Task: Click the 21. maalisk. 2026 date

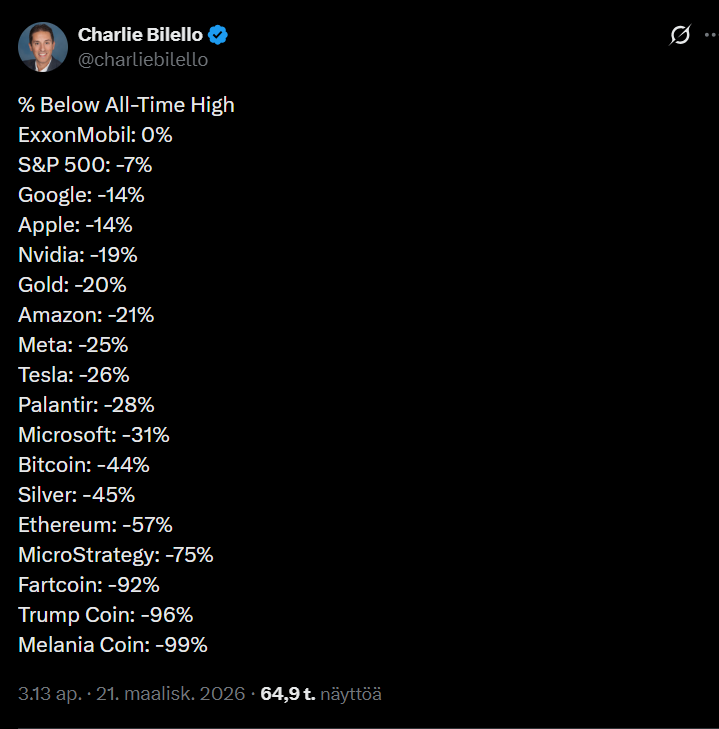Action: point(172,693)
